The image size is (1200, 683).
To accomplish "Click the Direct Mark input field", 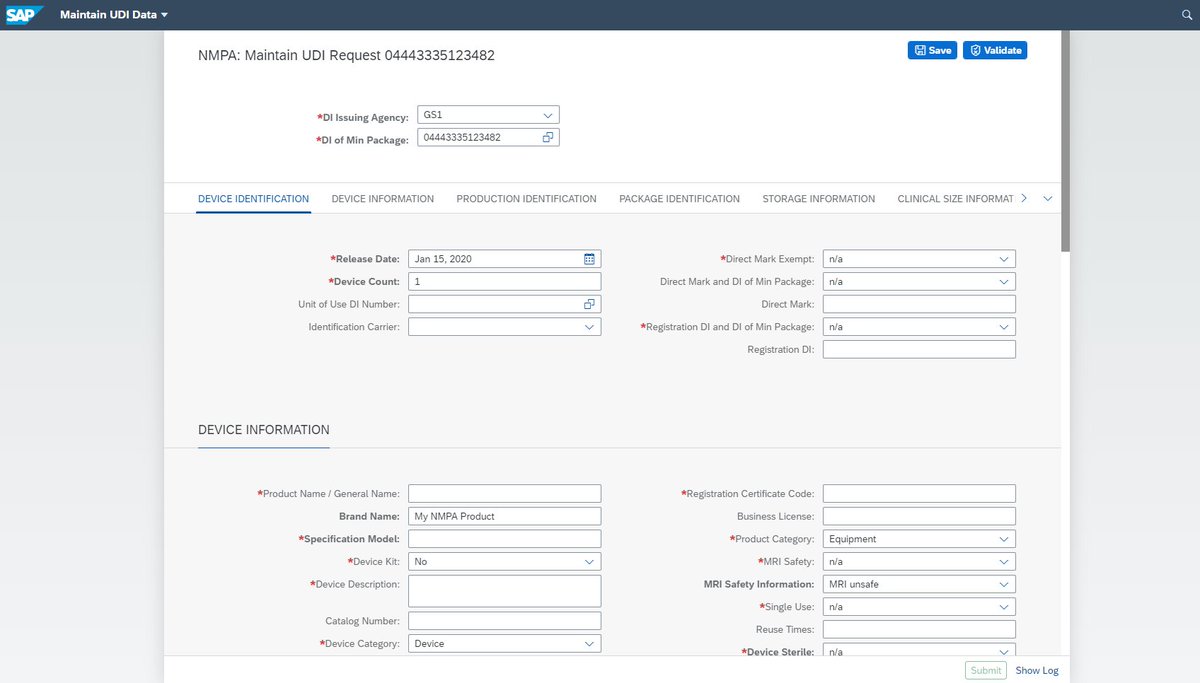I will [x=919, y=304].
